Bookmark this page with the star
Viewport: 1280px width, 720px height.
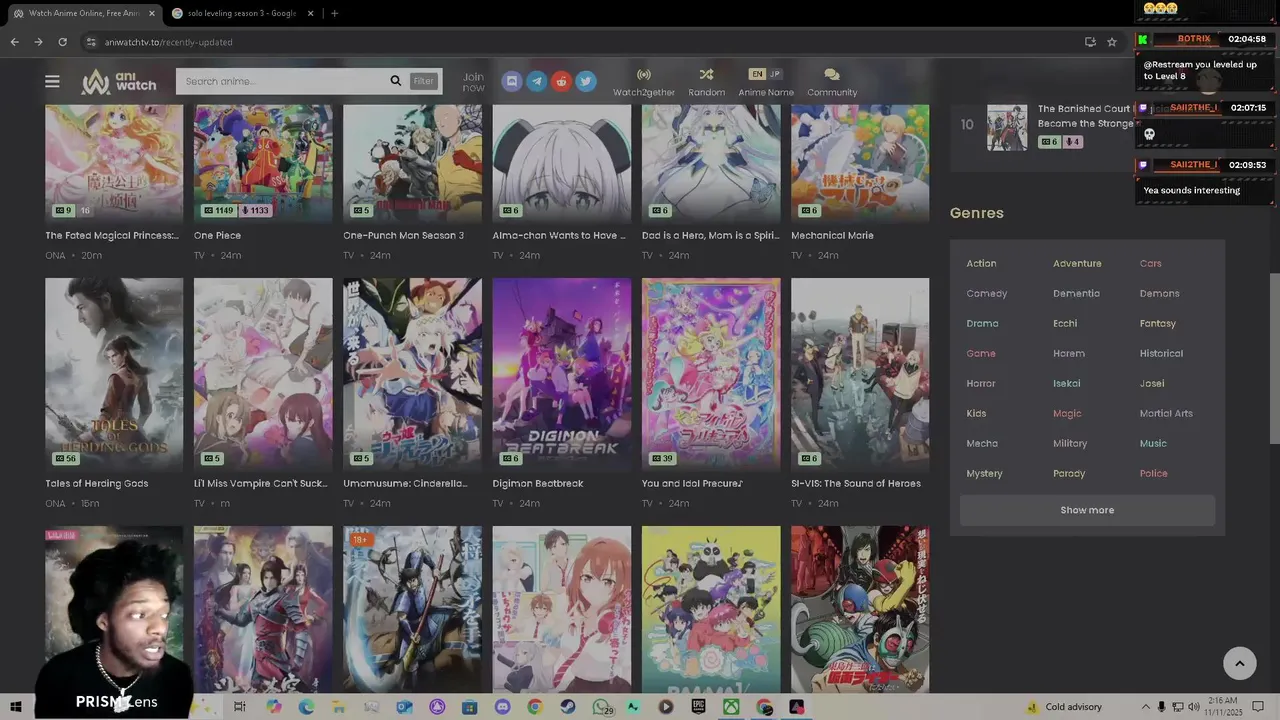click(x=1112, y=42)
